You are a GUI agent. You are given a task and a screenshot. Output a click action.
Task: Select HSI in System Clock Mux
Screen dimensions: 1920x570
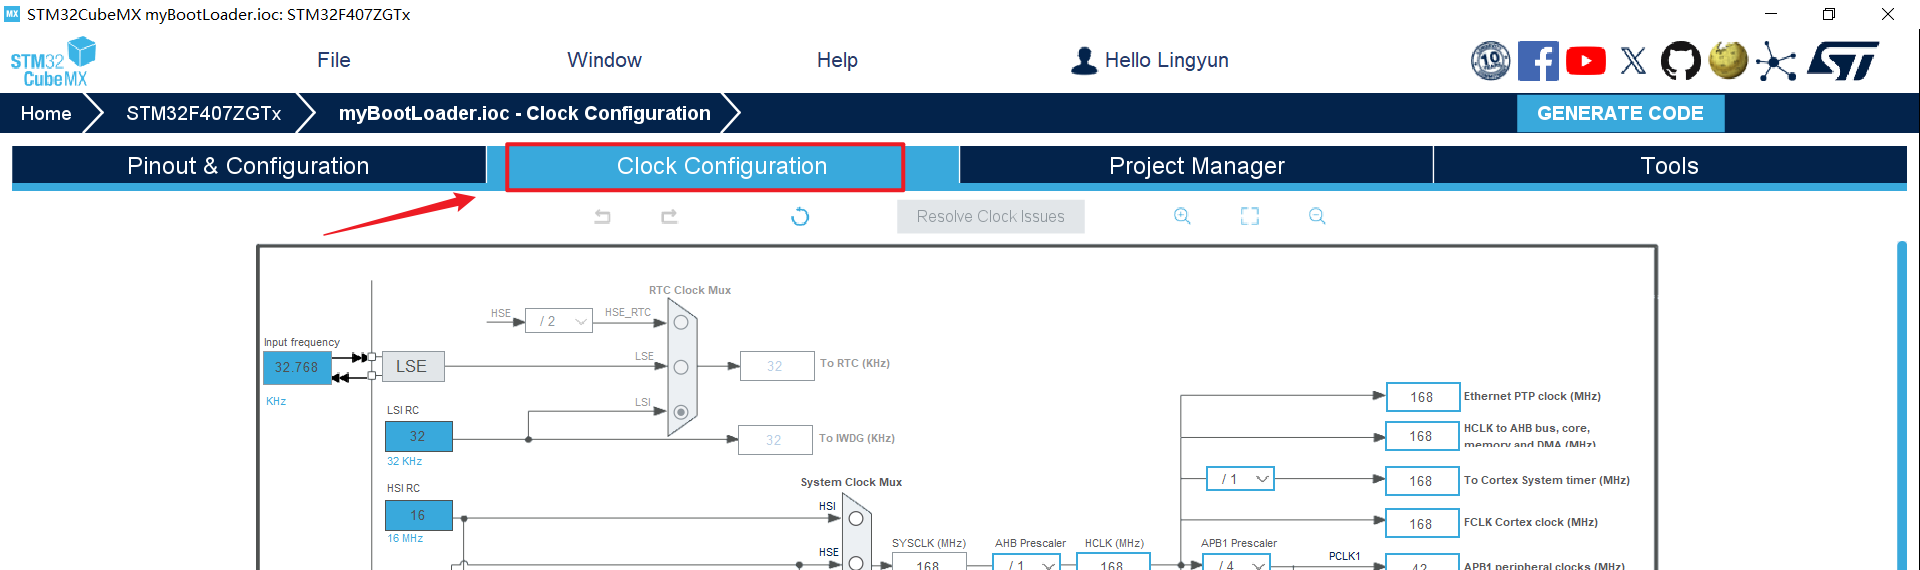[856, 518]
